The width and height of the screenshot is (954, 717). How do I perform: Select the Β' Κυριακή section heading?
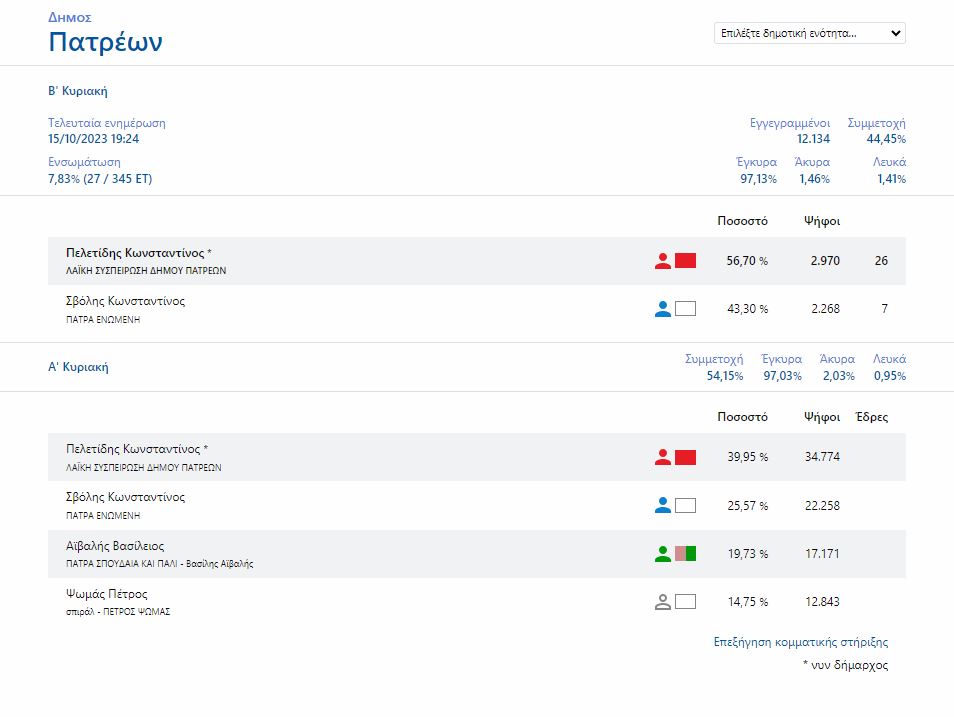(x=78, y=91)
